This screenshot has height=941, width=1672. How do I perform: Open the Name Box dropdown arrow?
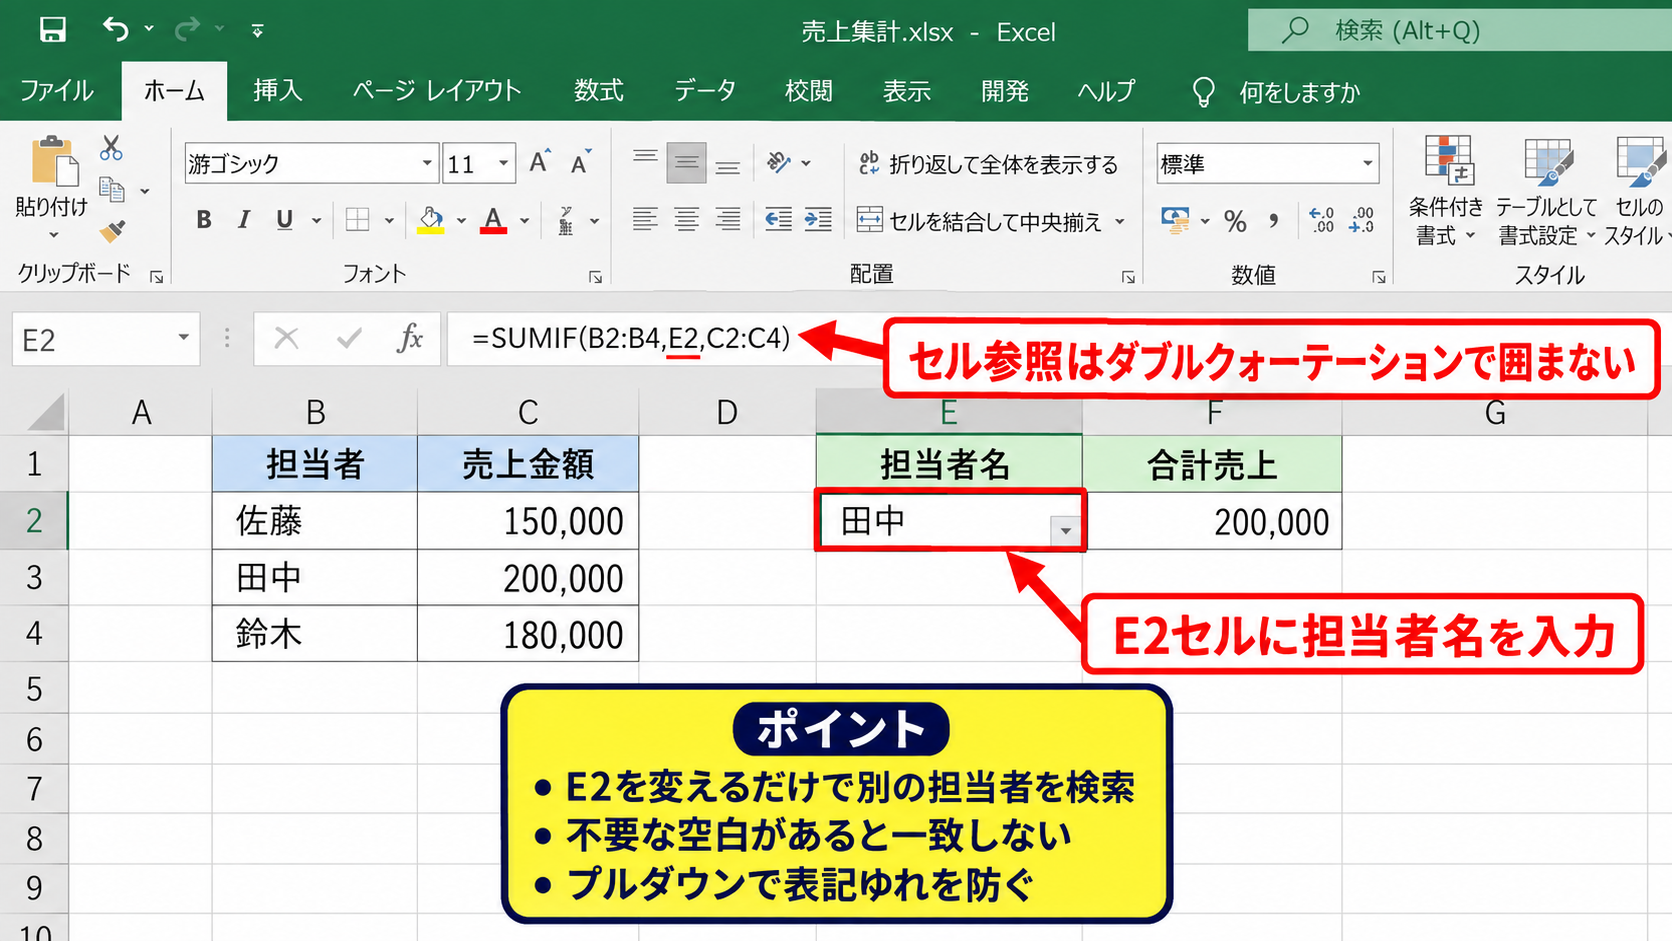tap(183, 338)
